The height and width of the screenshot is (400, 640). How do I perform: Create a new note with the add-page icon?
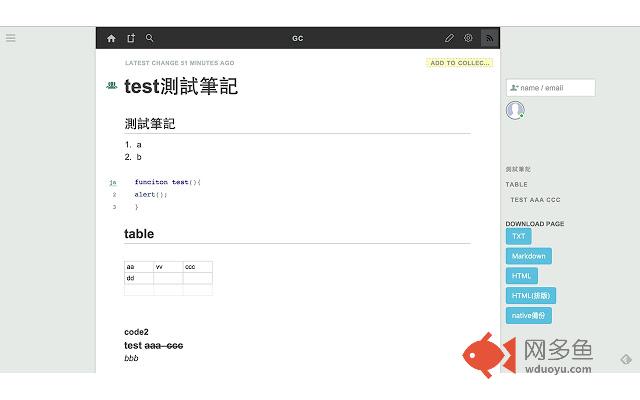(x=131, y=38)
